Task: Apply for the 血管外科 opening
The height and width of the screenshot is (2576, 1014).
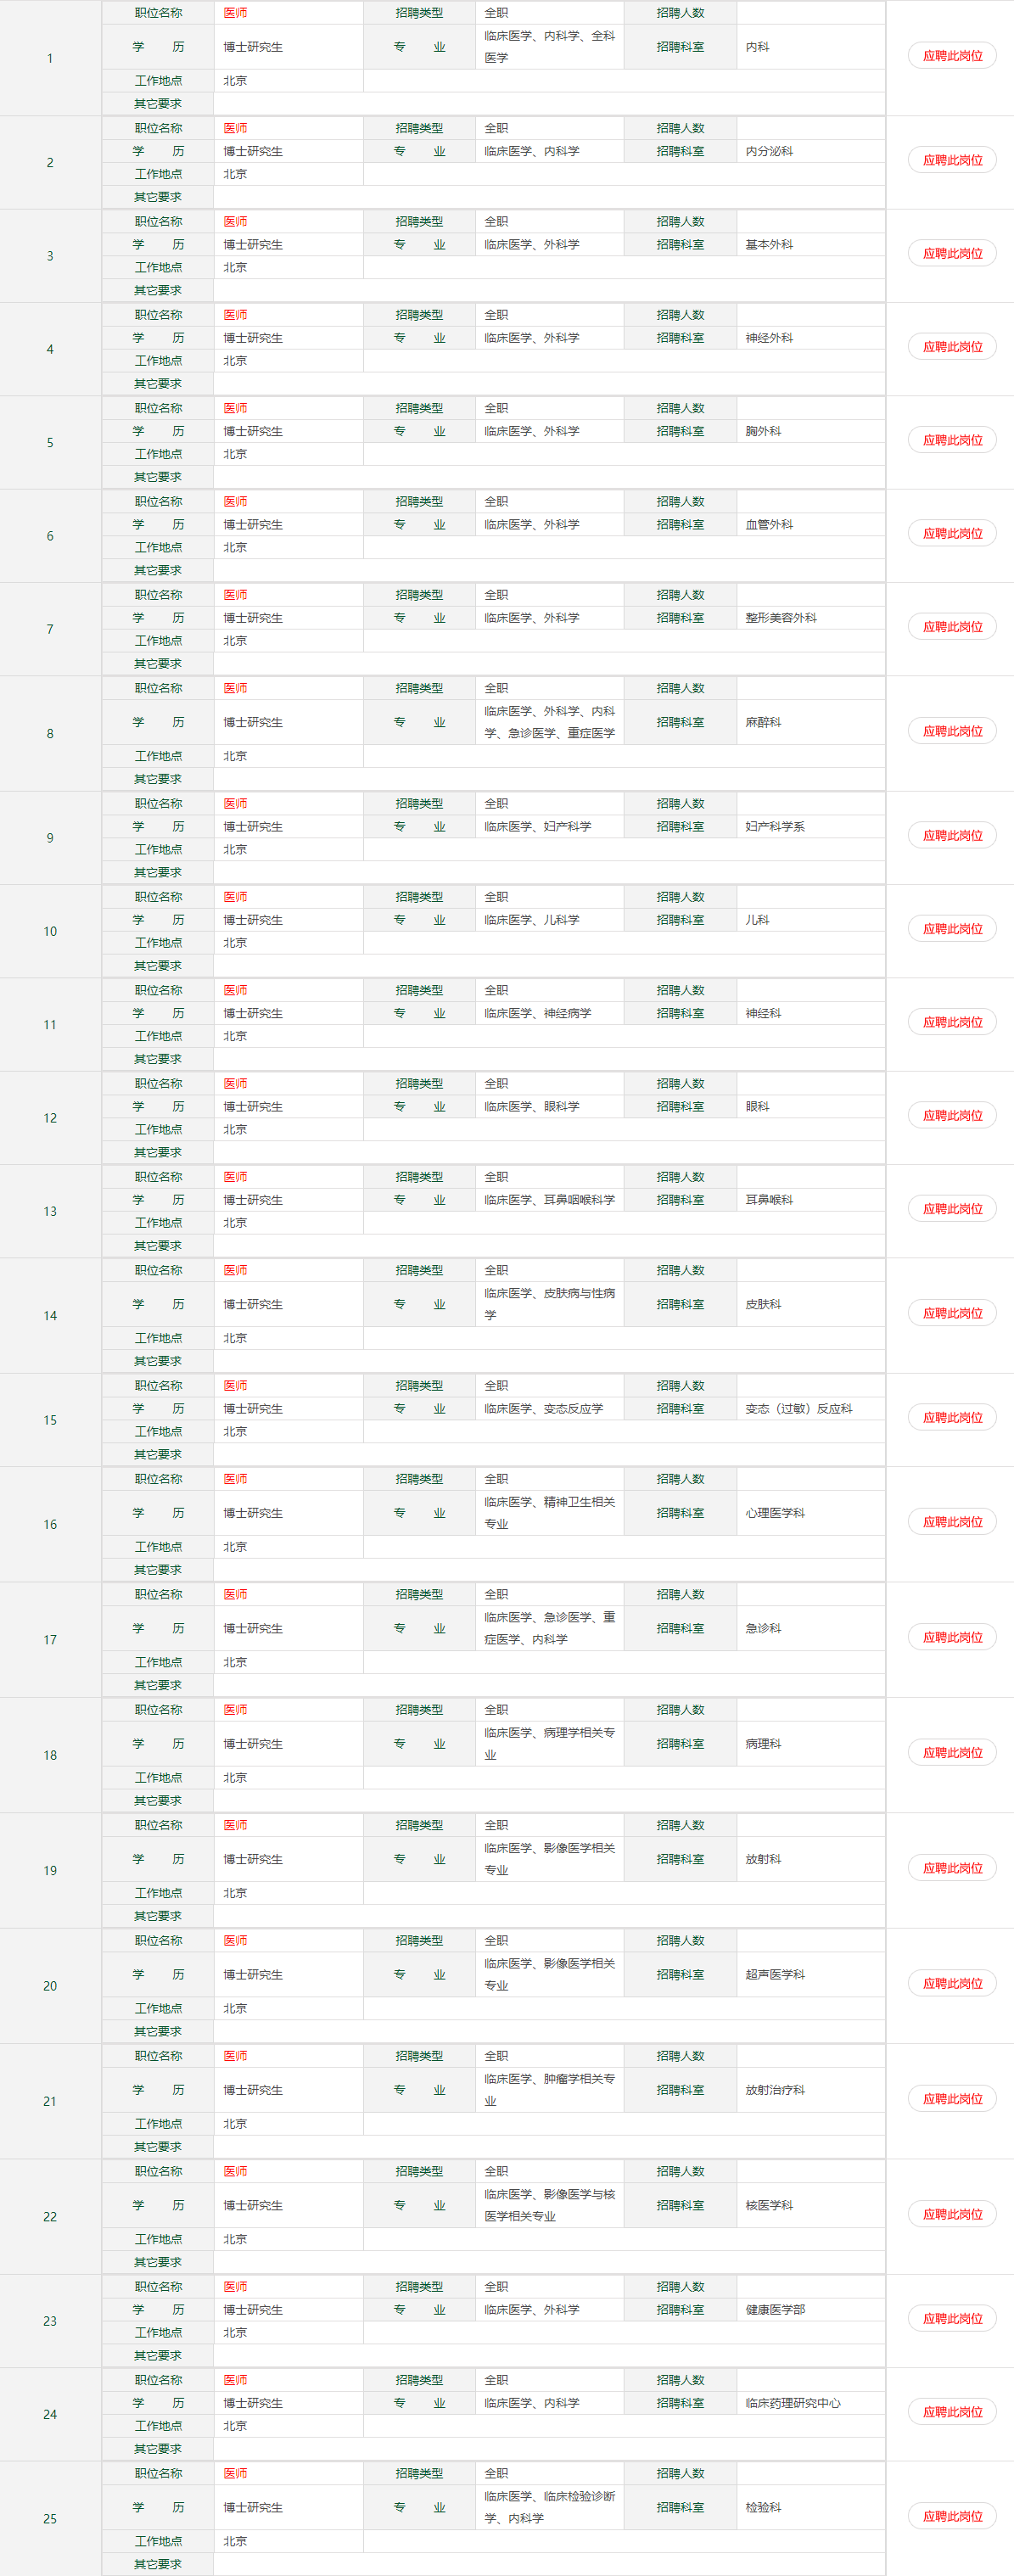Action: pyautogui.click(x=952, y=534)
